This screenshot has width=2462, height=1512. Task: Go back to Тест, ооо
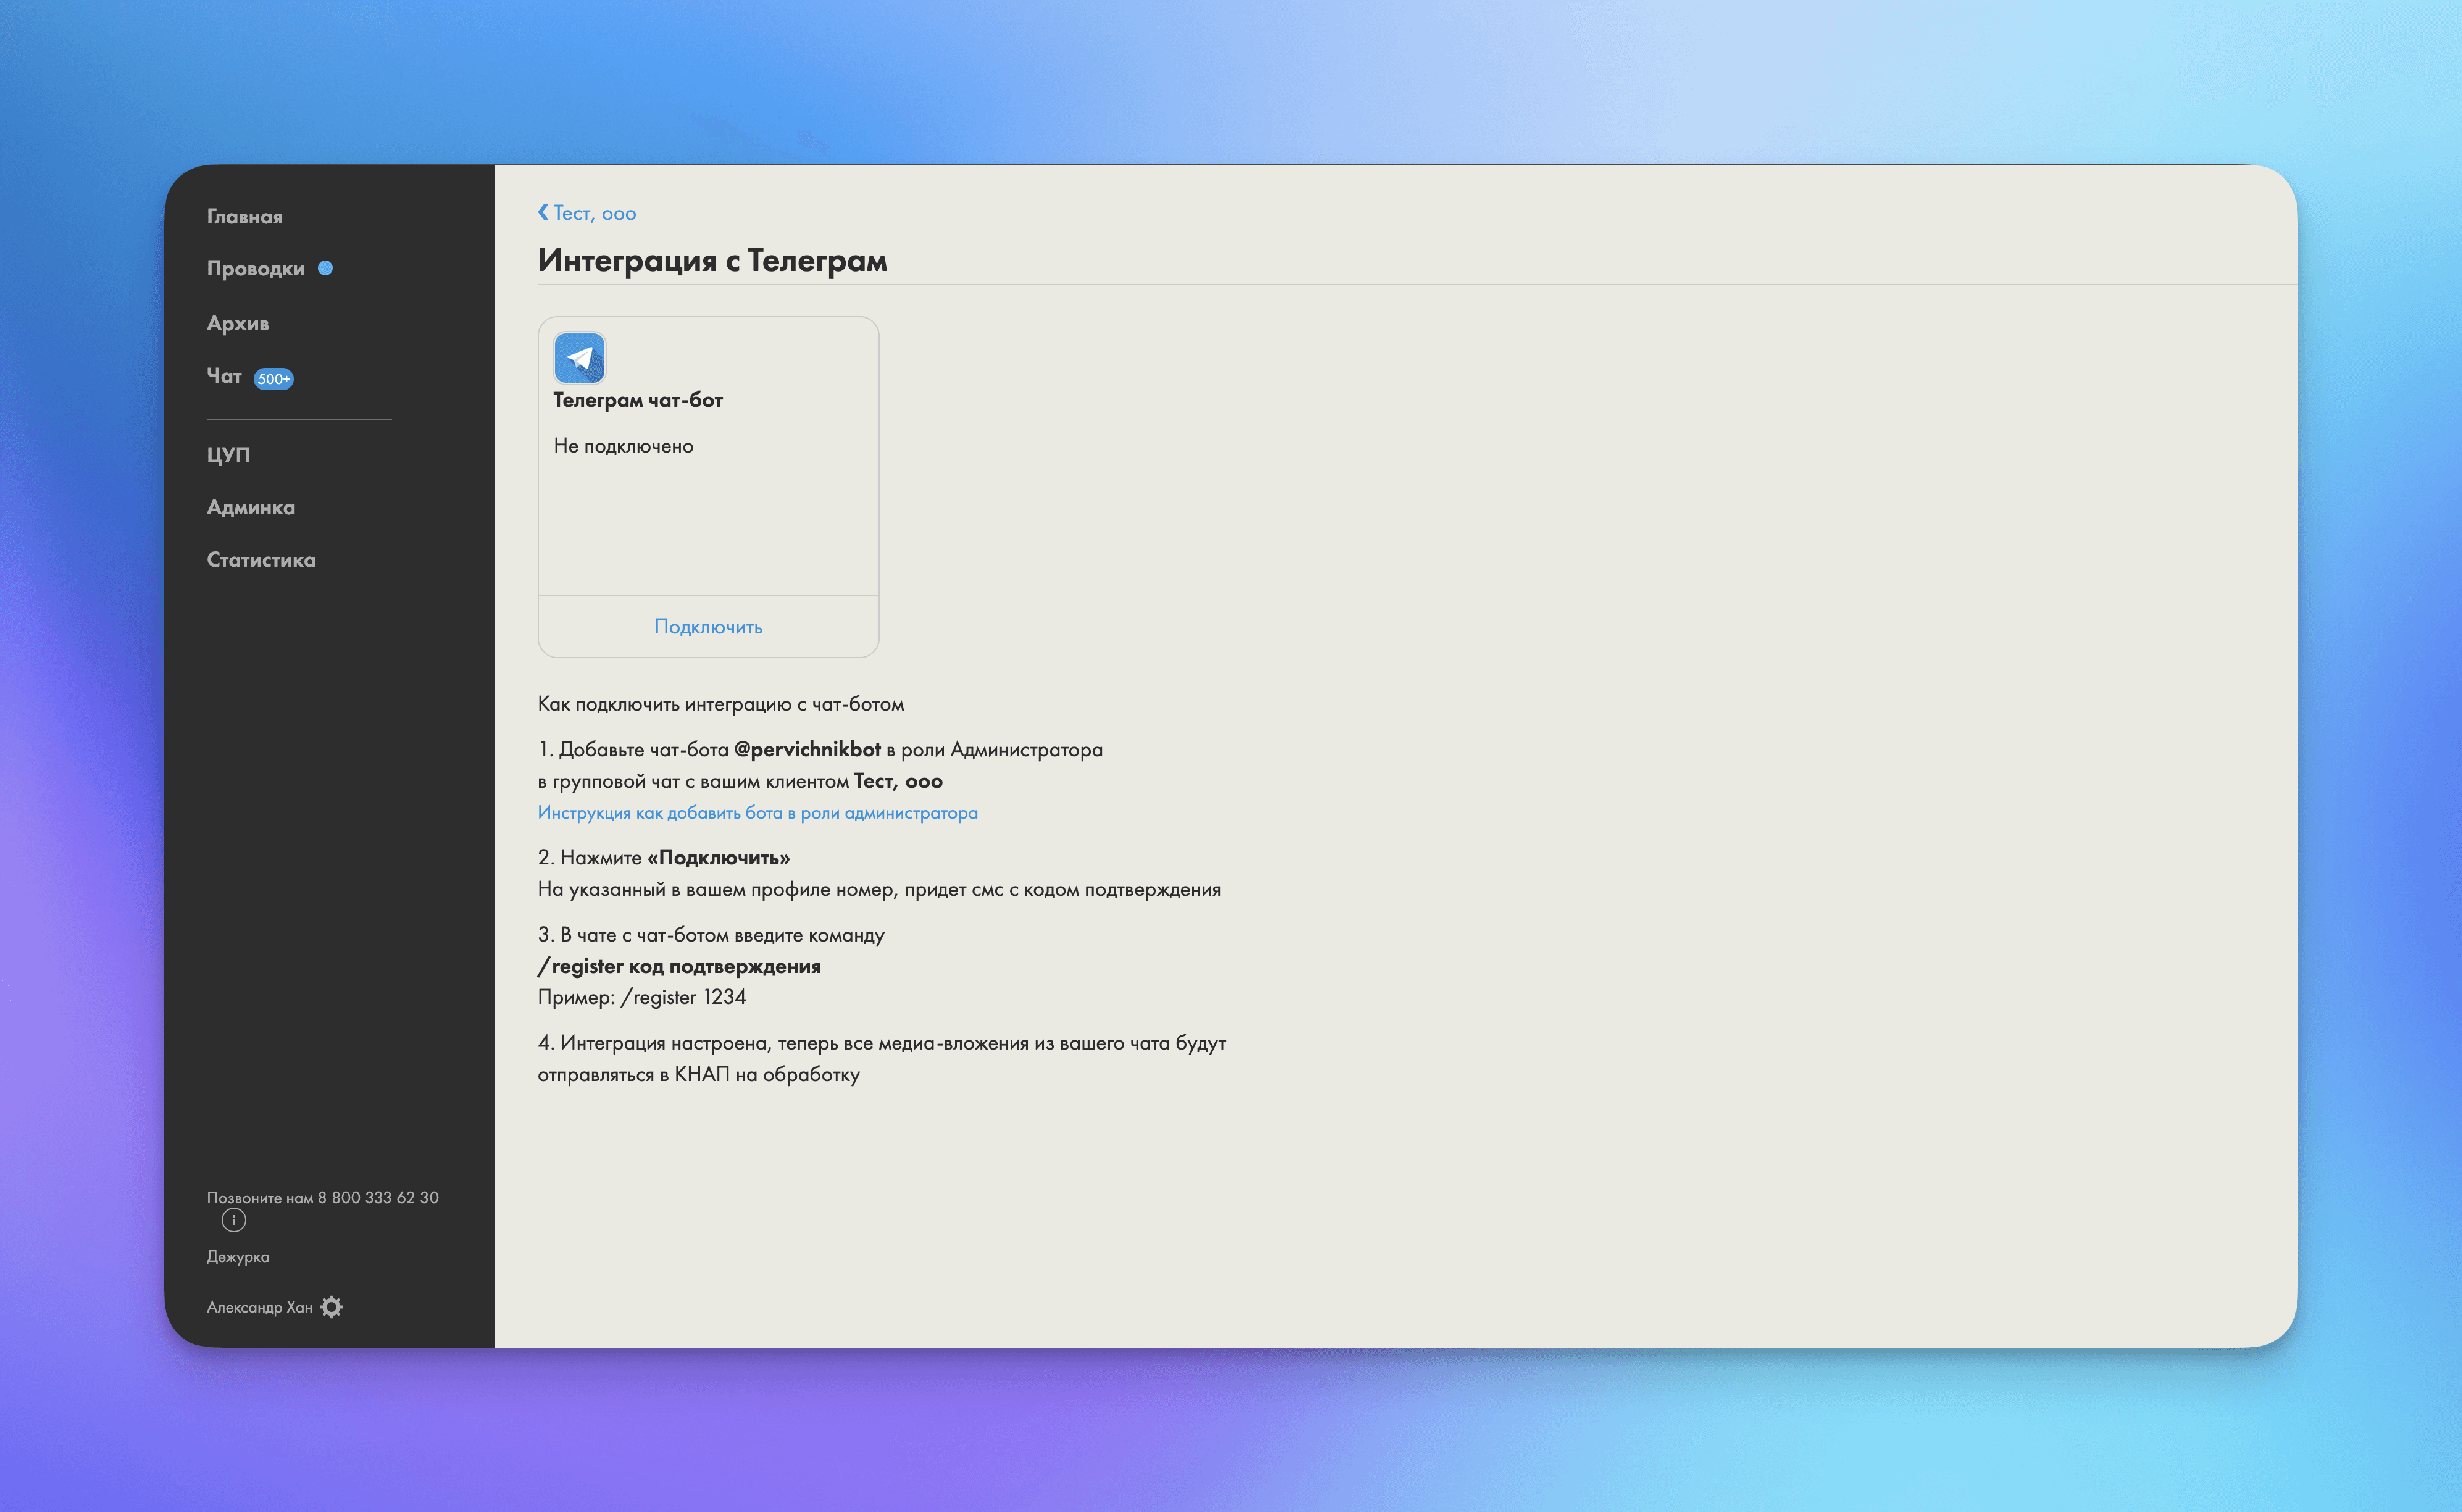click(594, 213)
